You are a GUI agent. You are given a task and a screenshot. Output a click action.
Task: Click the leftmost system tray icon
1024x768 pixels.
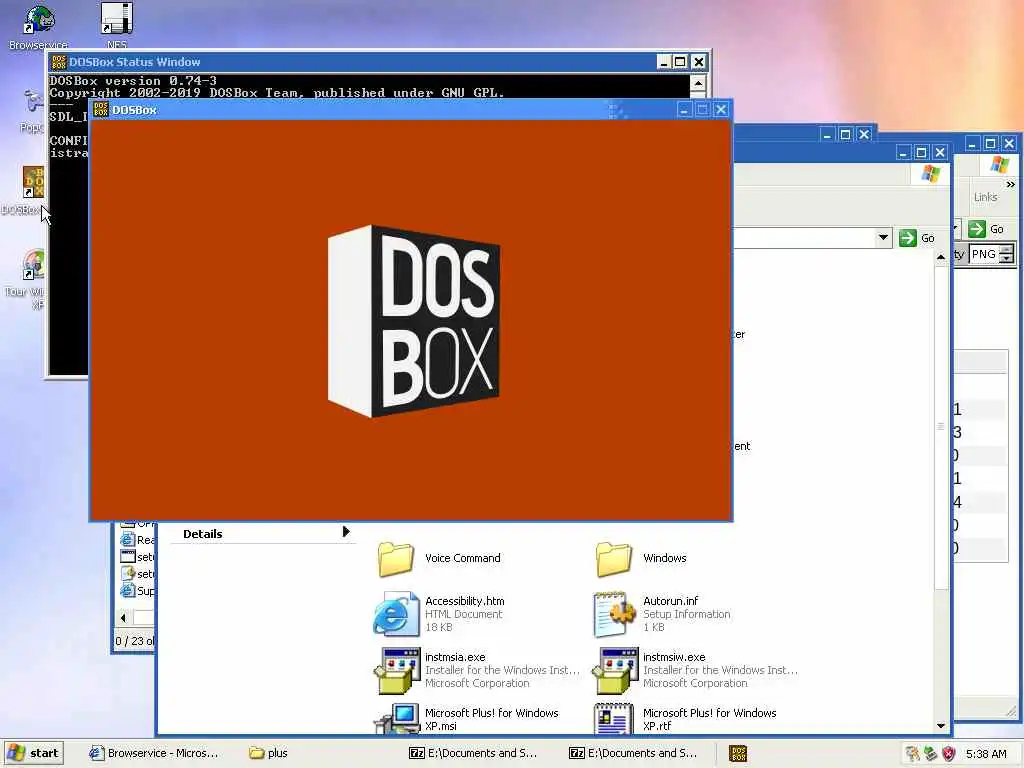coord(912,754)
